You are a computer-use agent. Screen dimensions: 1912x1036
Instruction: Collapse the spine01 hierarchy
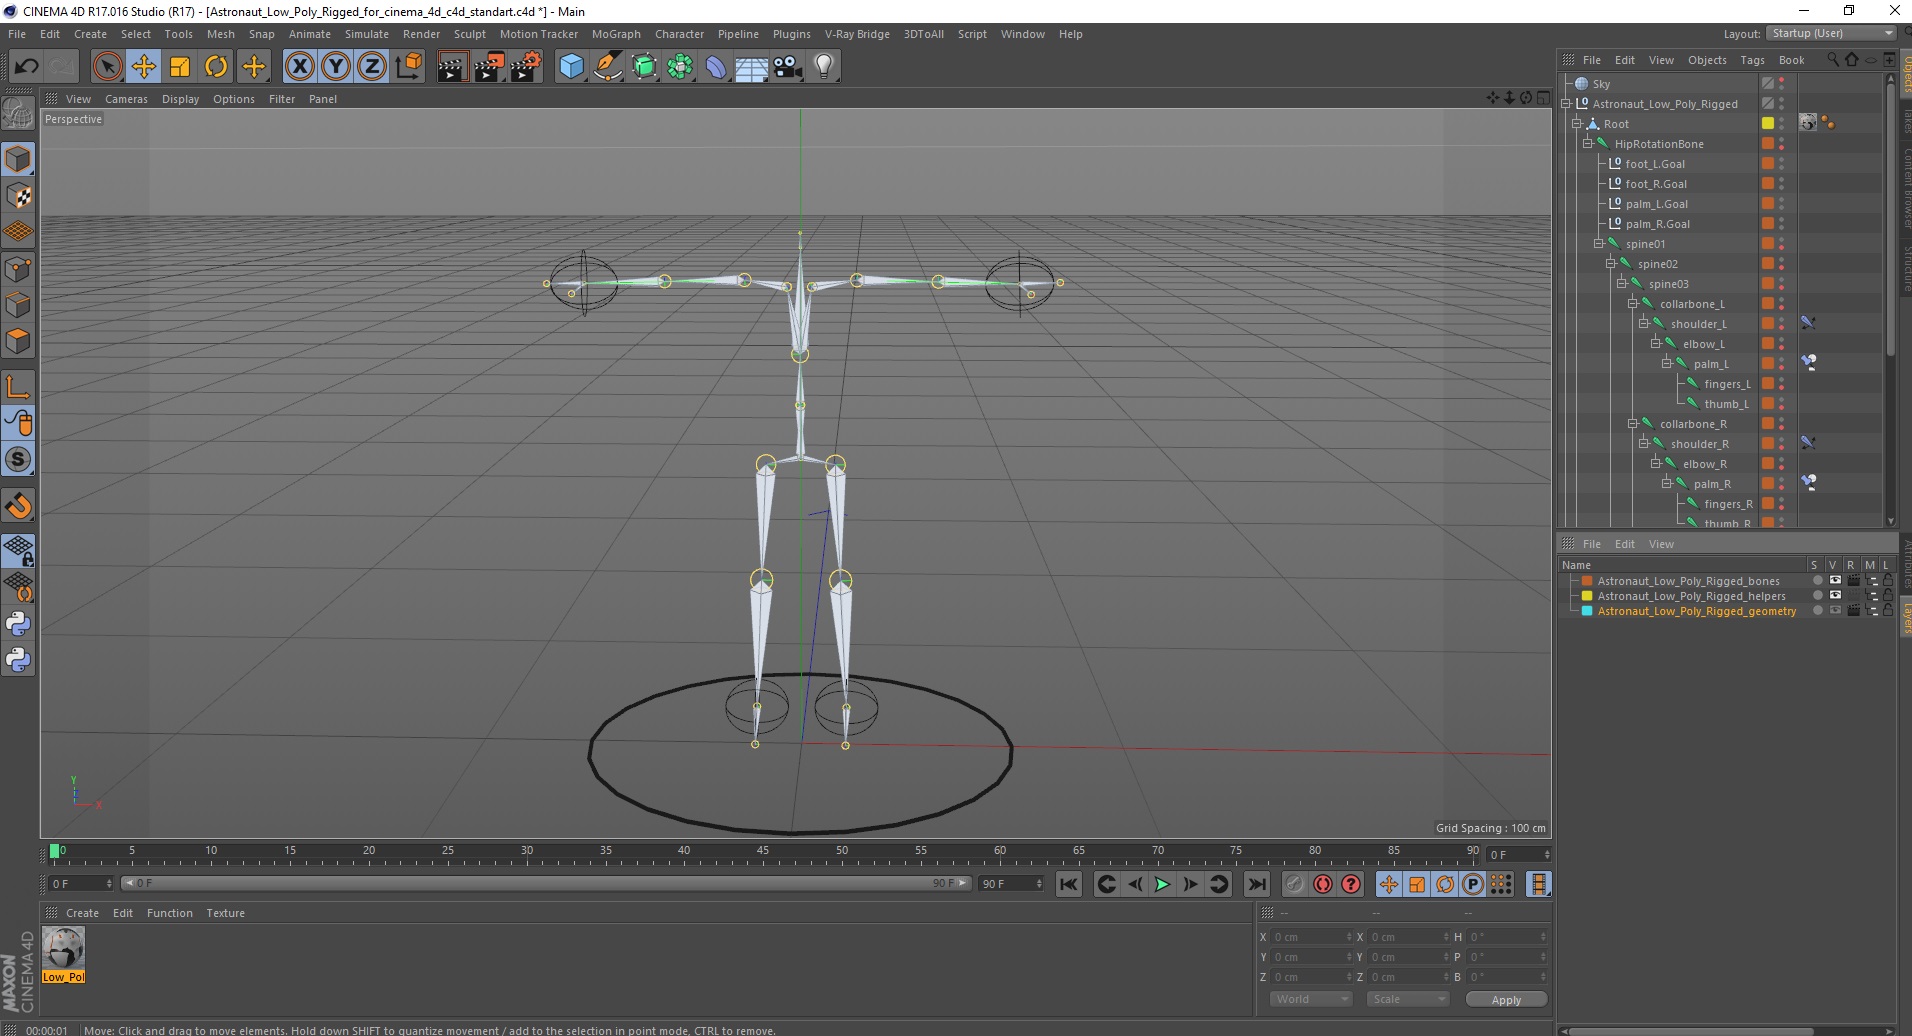click(x=1598, y=244)
